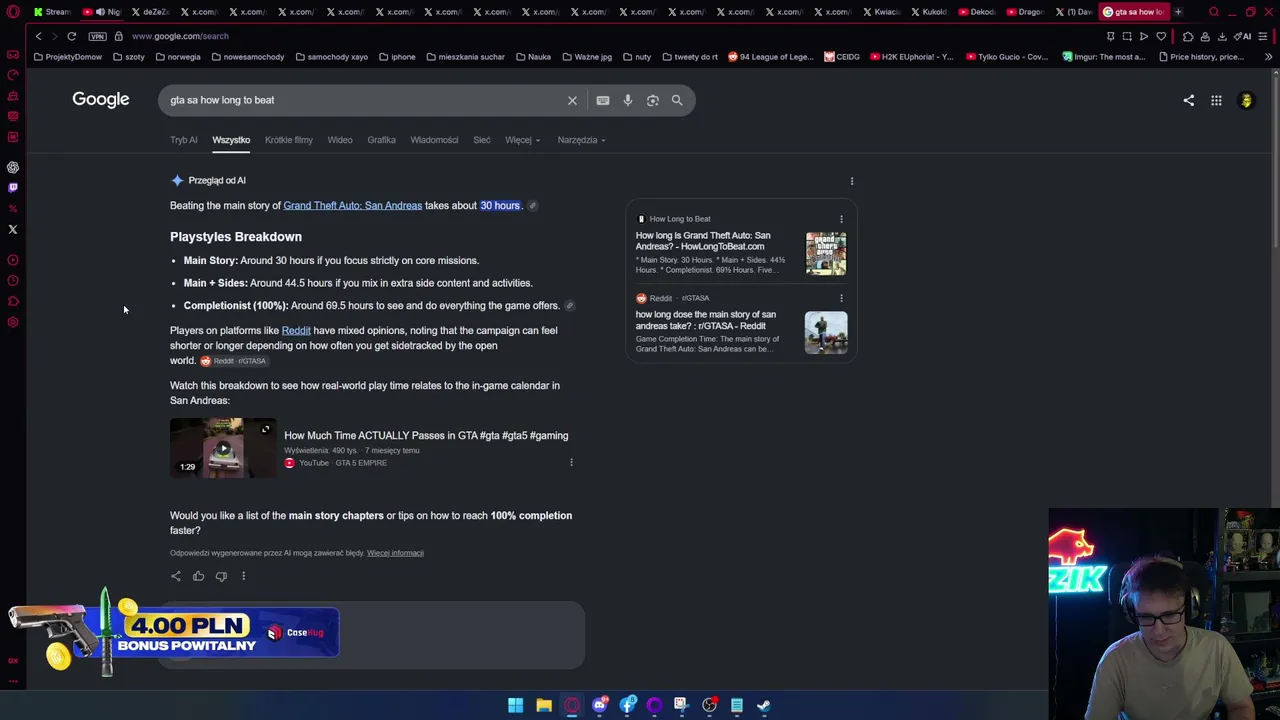Search open tabs with the magnifier
Viewport: 1280px width, 720px height.
[x=1214, y=12]
